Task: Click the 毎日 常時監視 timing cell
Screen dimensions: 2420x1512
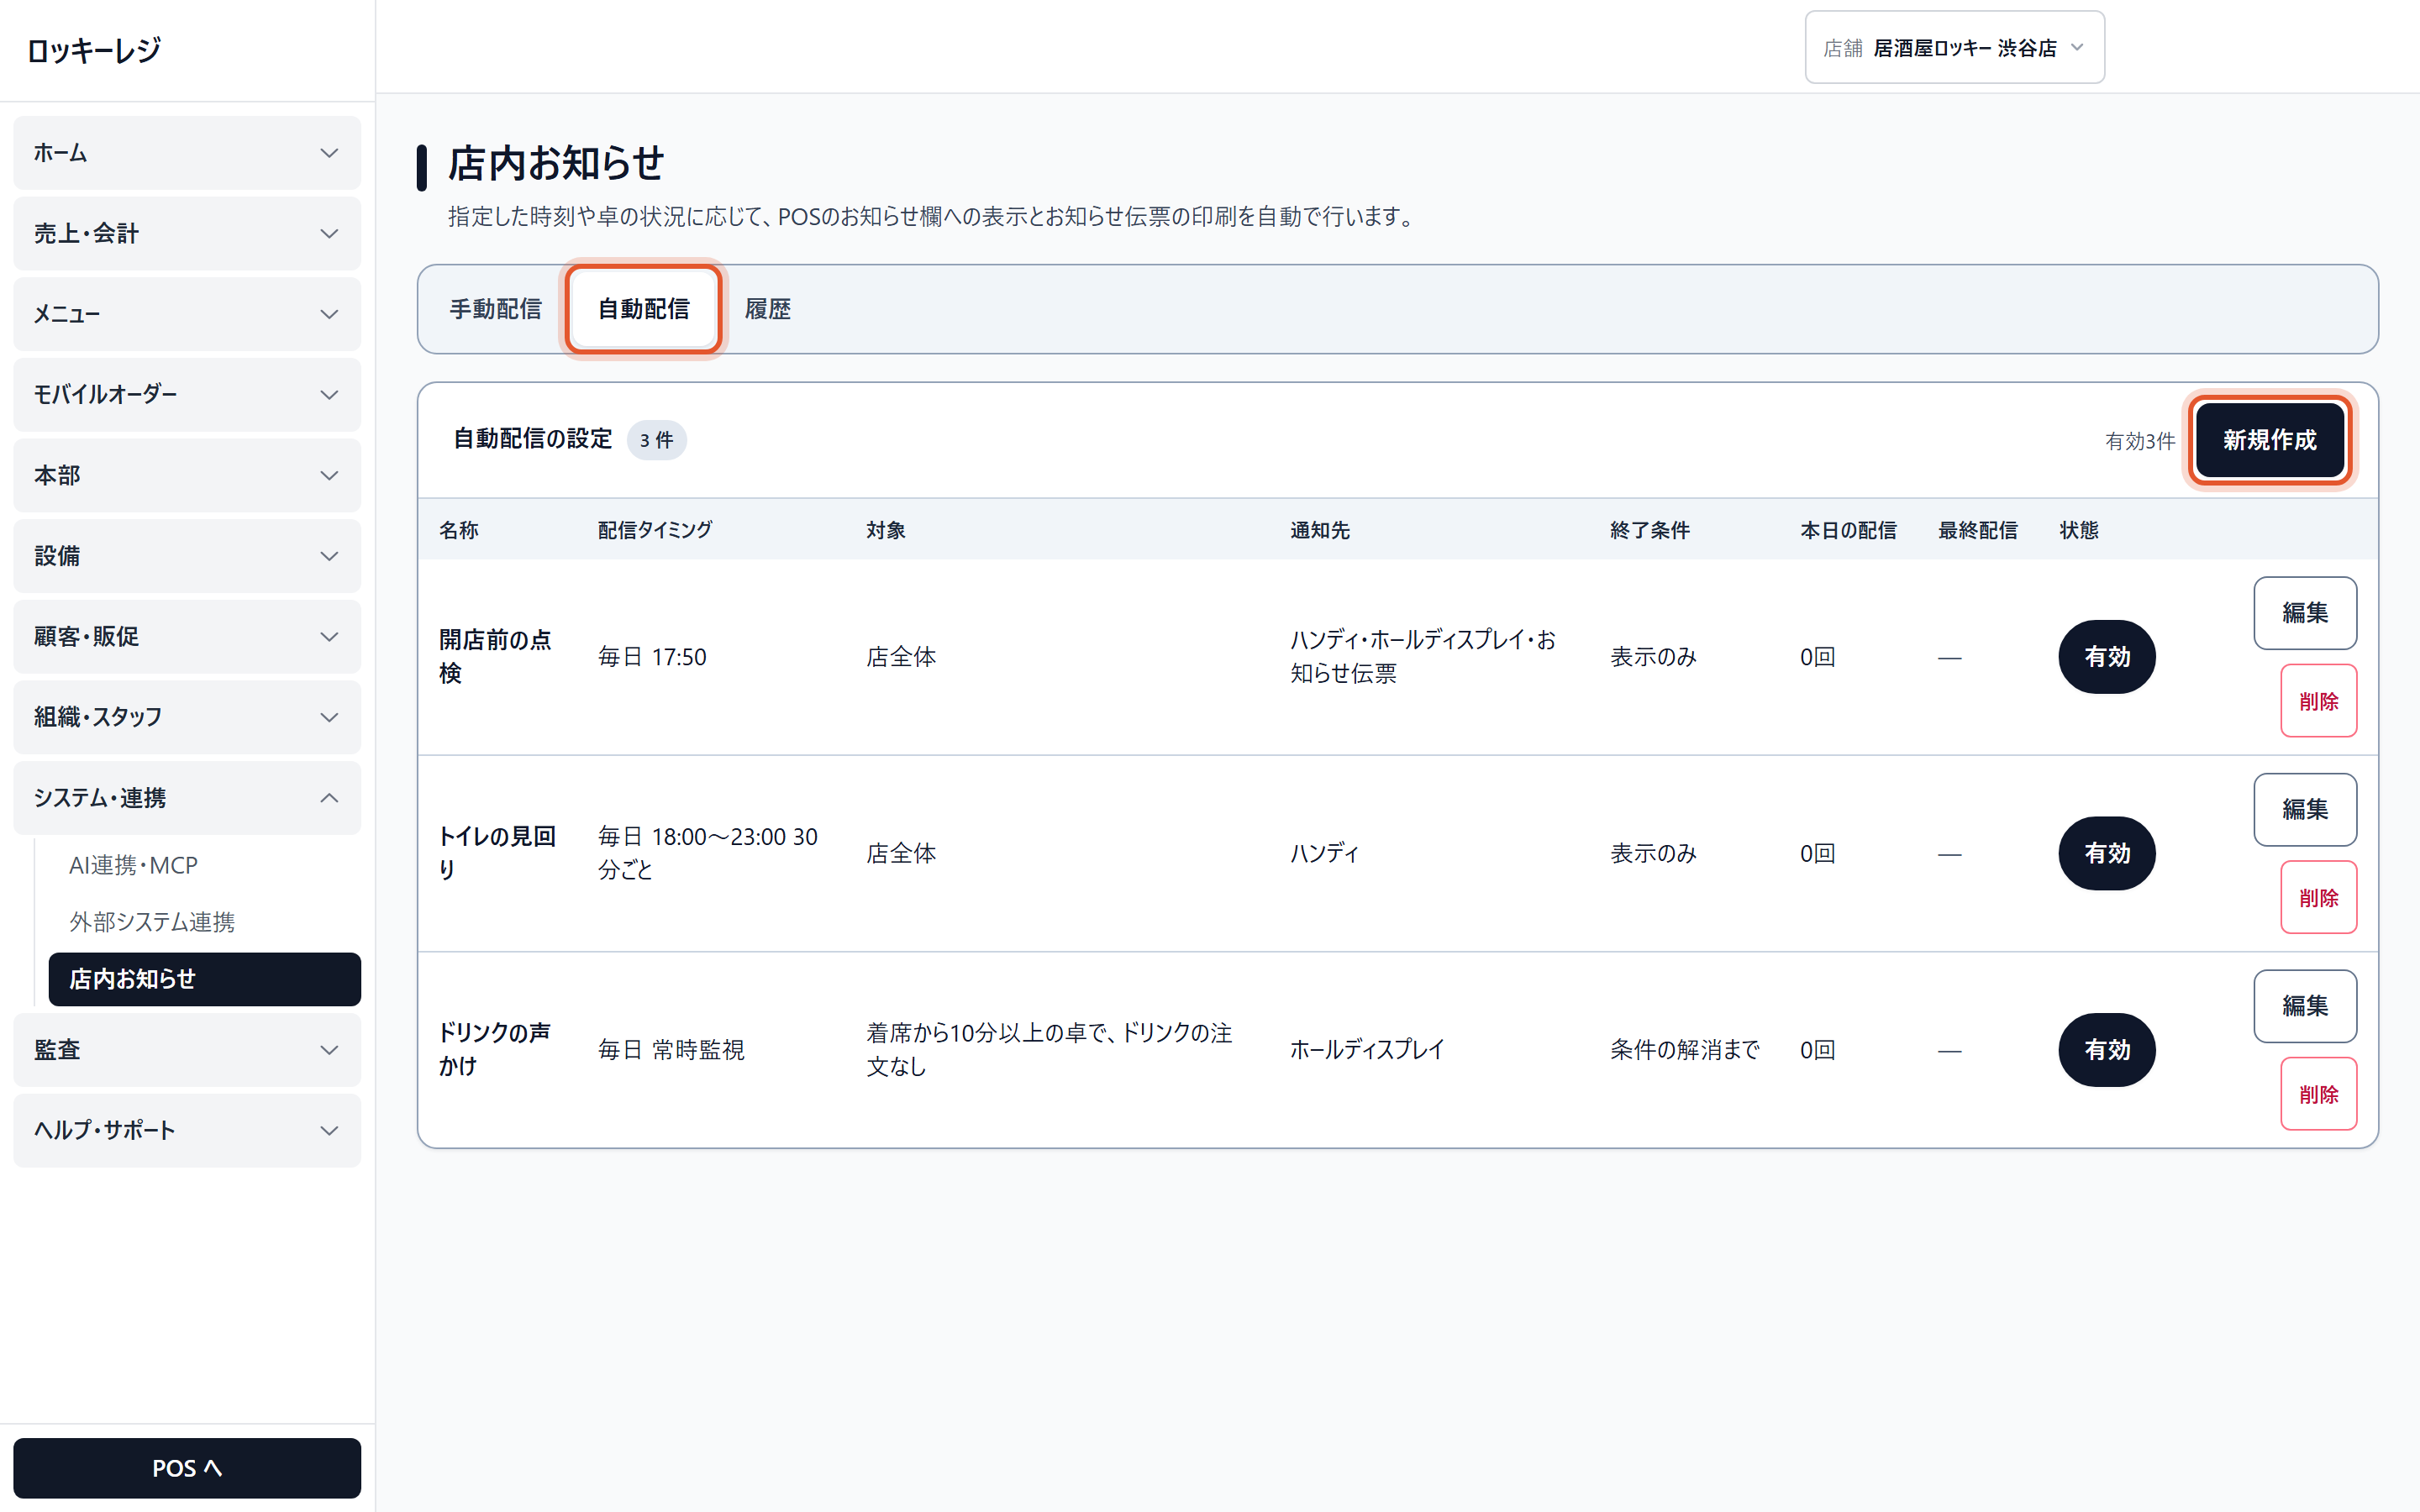Action: coord(671,1050)
